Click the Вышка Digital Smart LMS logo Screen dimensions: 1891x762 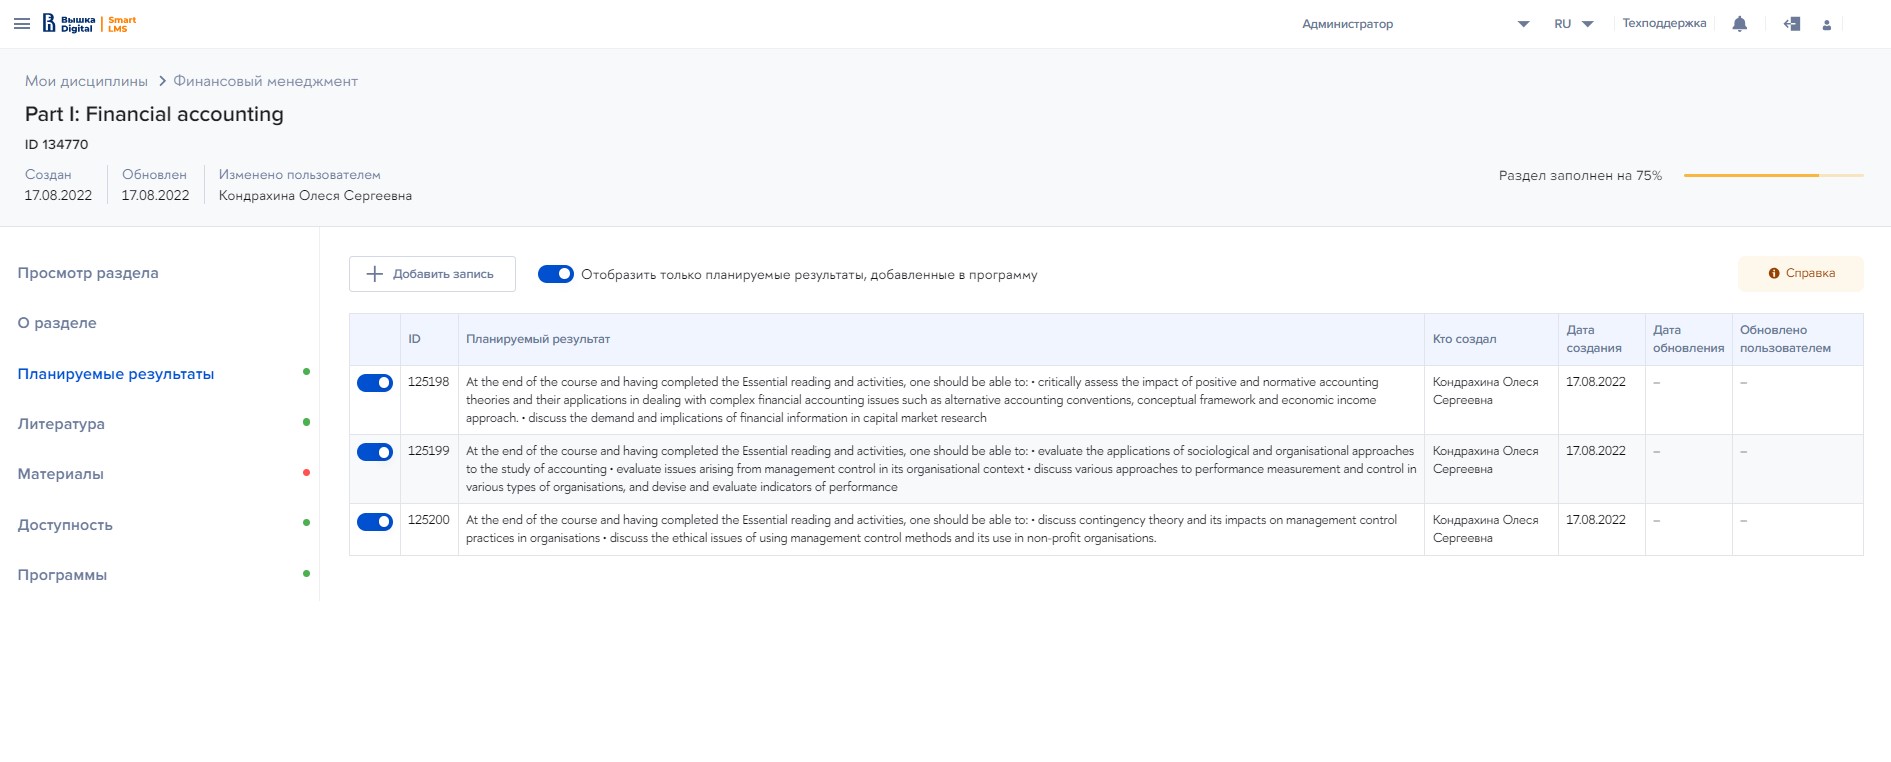pos(90,24)
